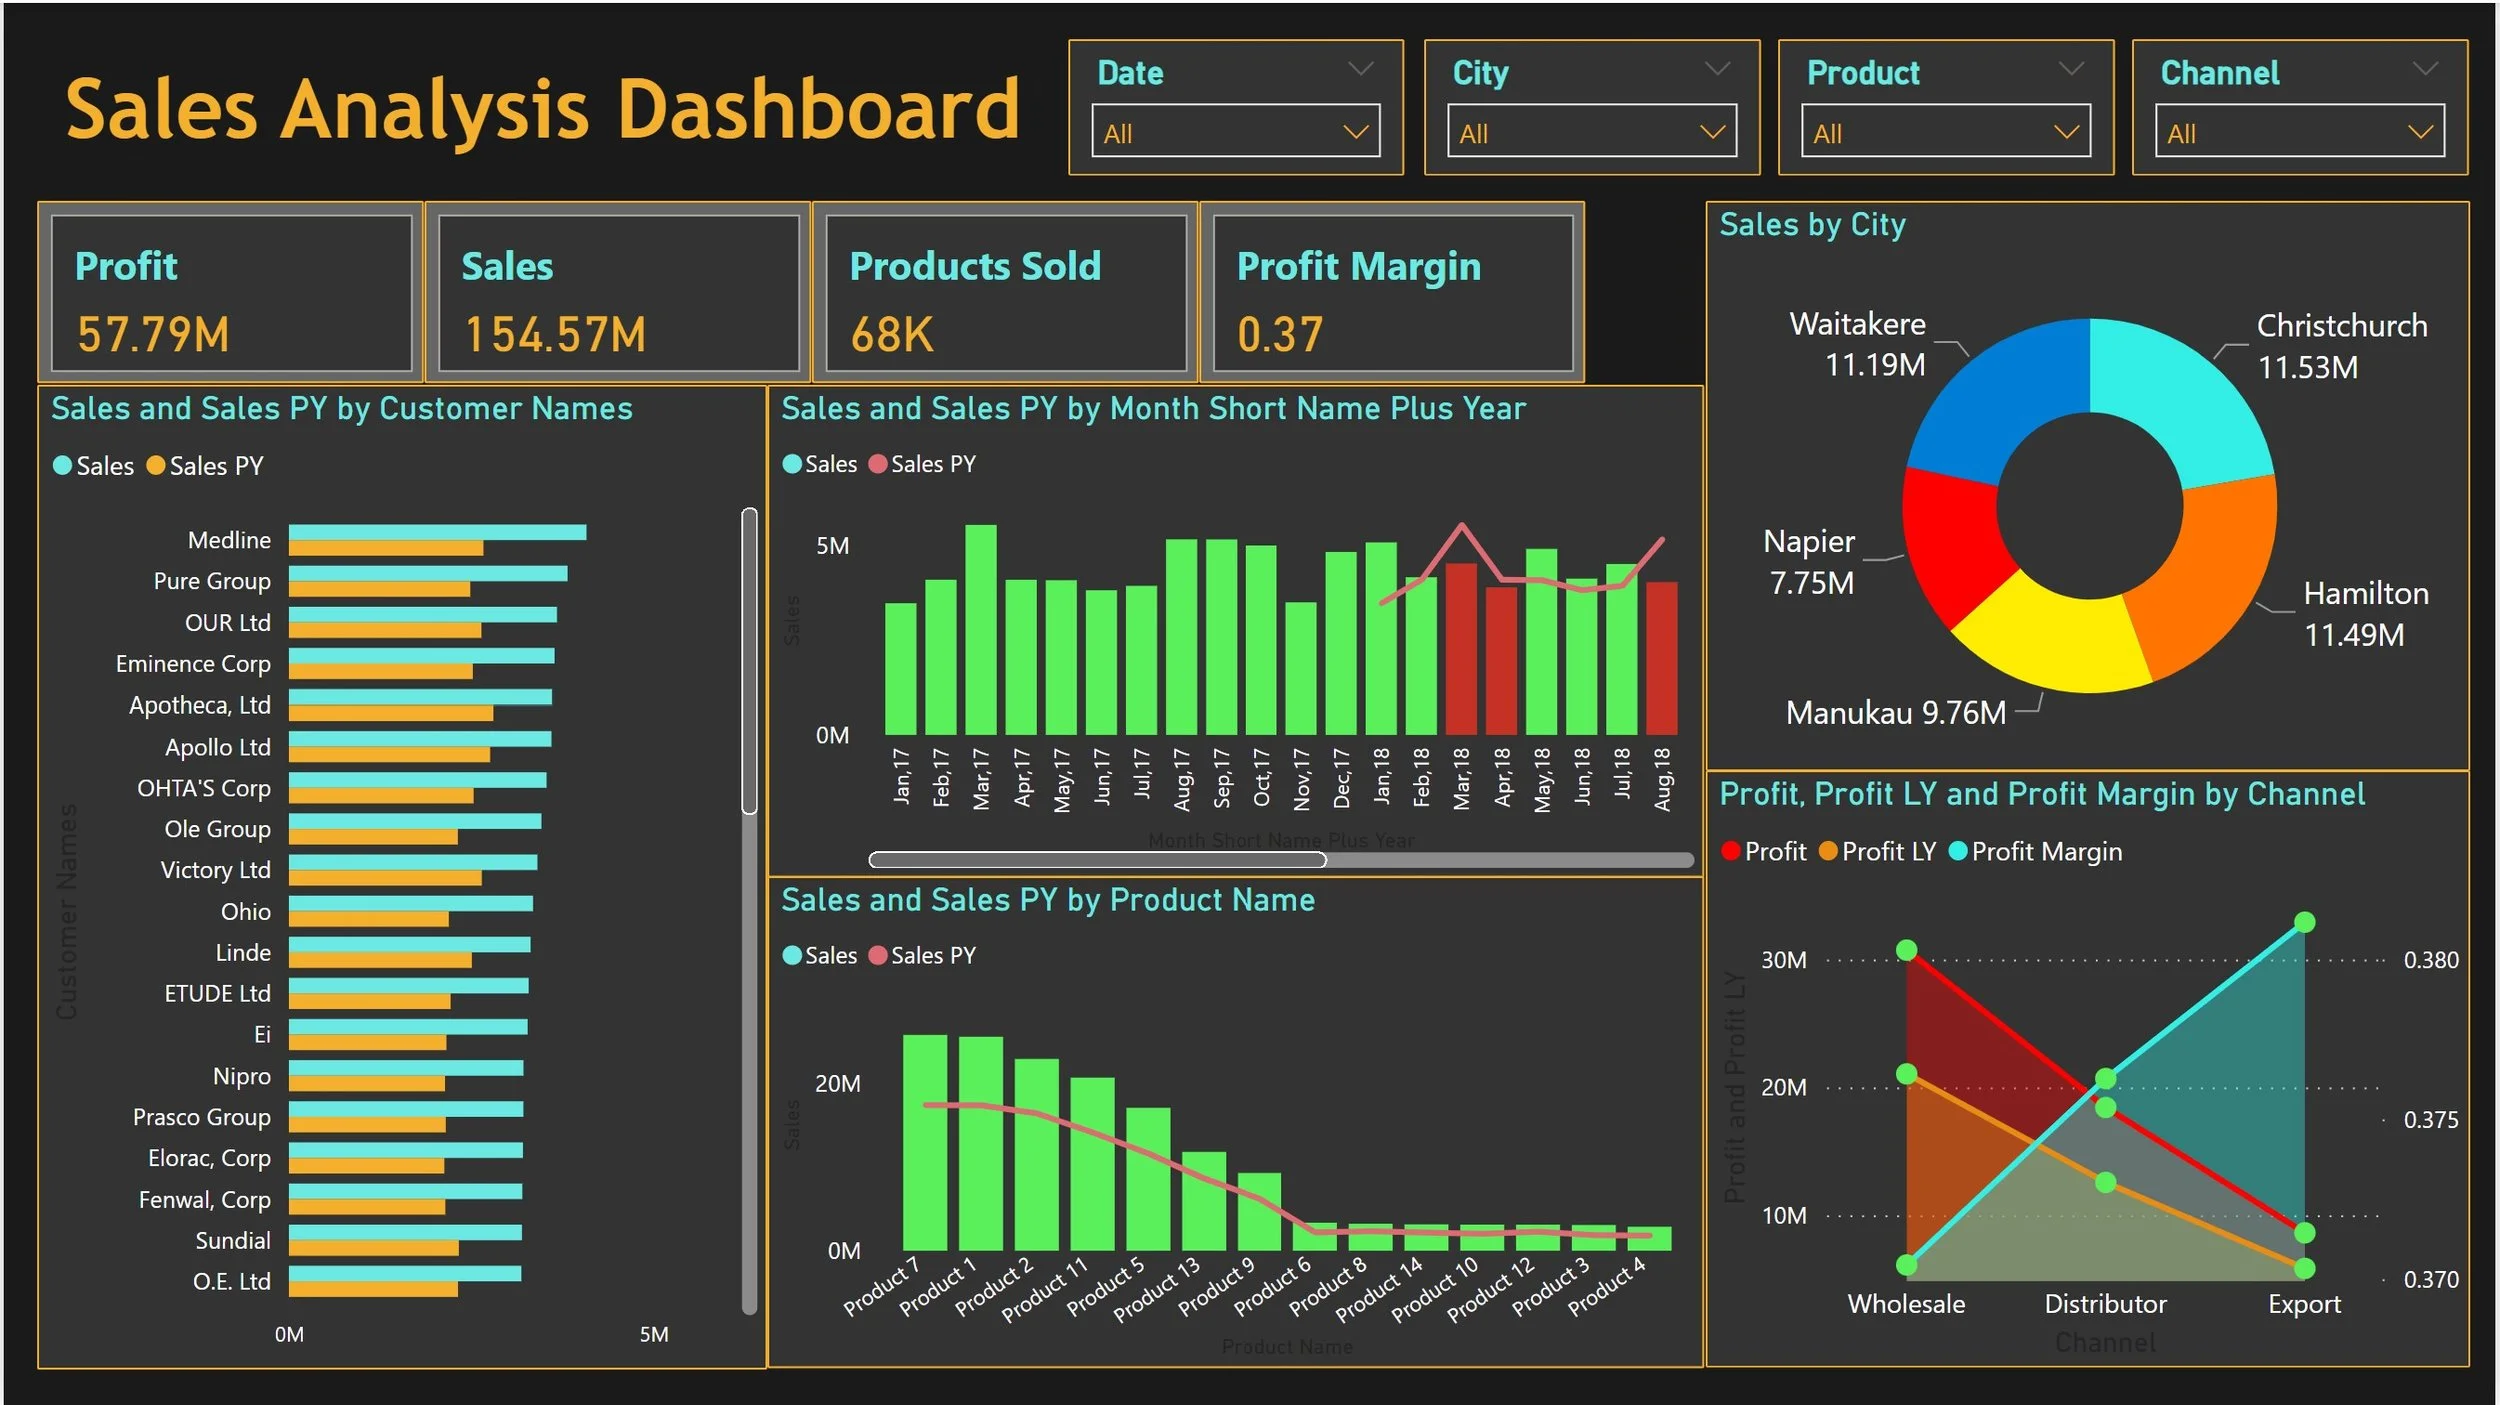Click the cyan Sales legend dot in customer chart
The height and width of the screenshot is (1405, 2500).
(x=62, y=466)
